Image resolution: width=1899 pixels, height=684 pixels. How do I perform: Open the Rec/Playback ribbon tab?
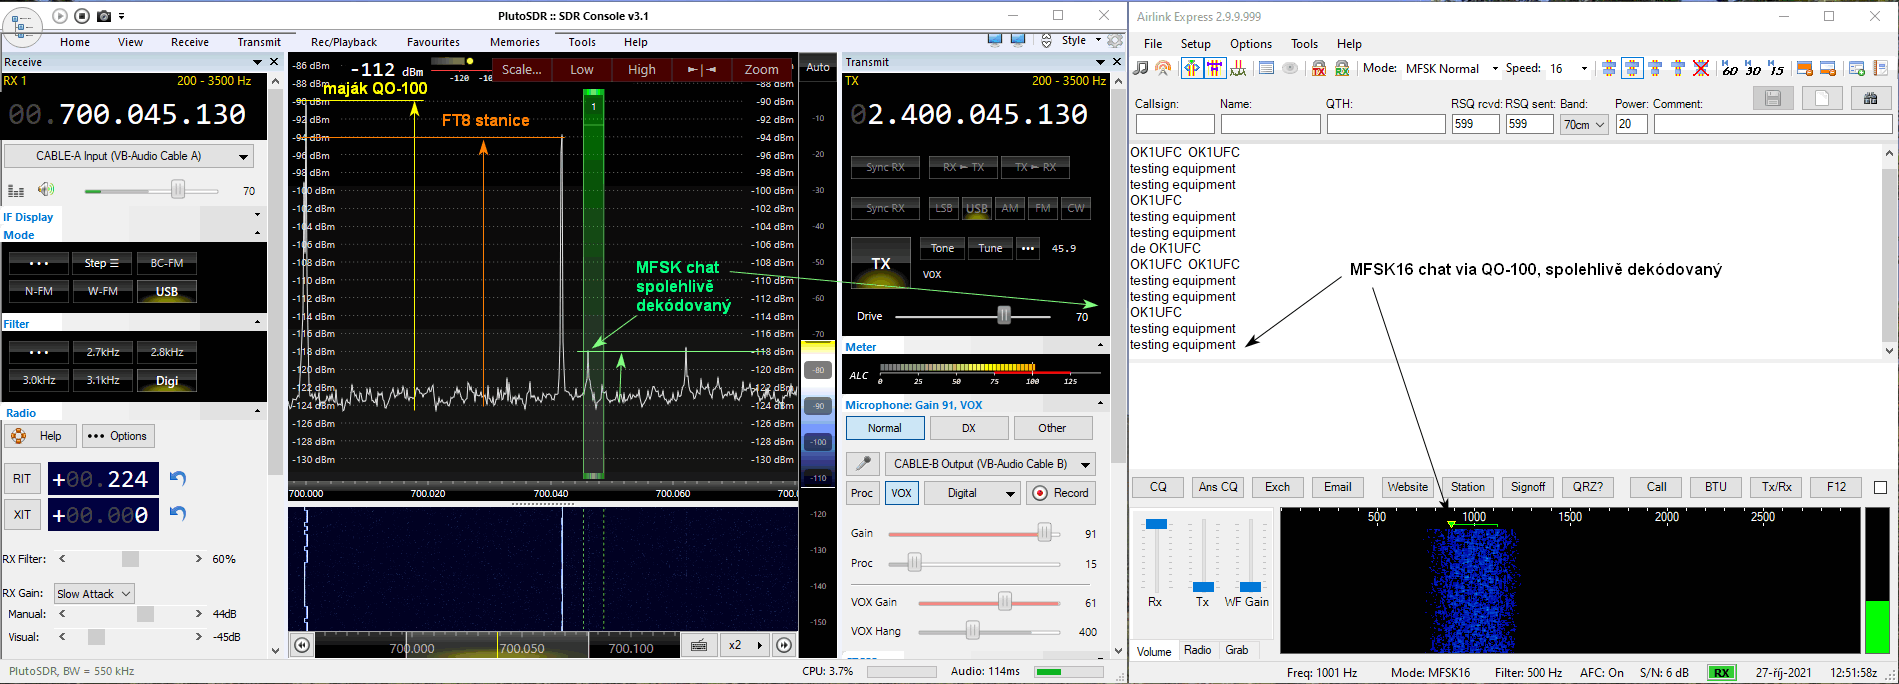click(343, 42)
